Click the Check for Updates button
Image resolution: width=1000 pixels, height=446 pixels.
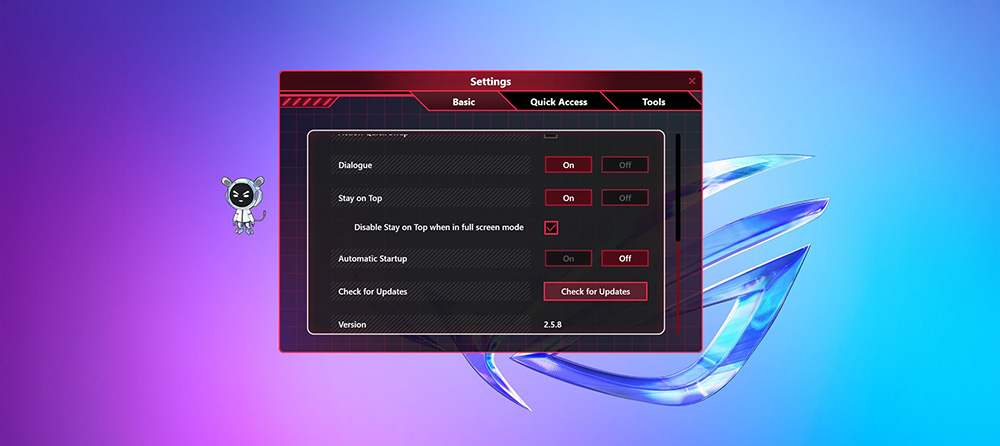[596, 292]
